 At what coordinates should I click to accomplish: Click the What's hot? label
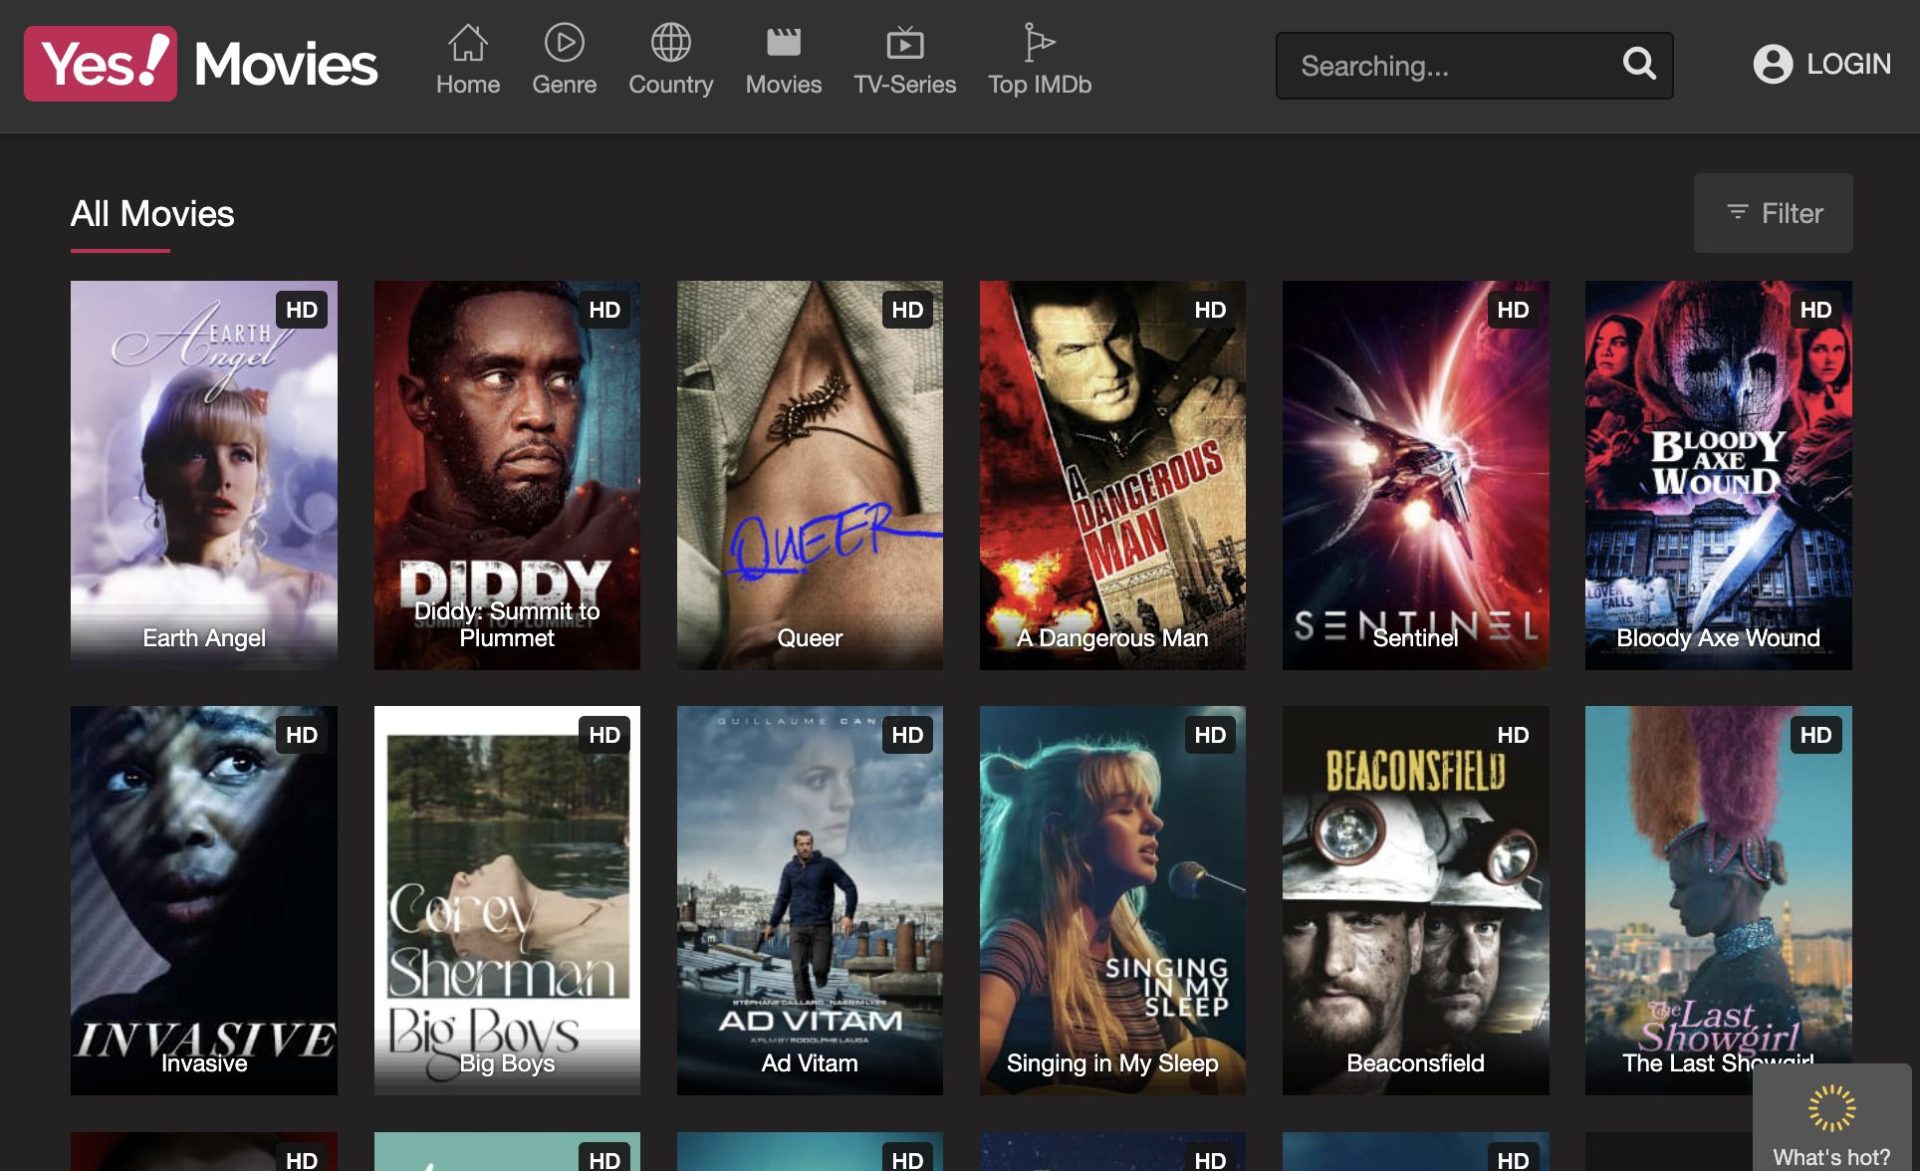[x=1831, y=1157]
